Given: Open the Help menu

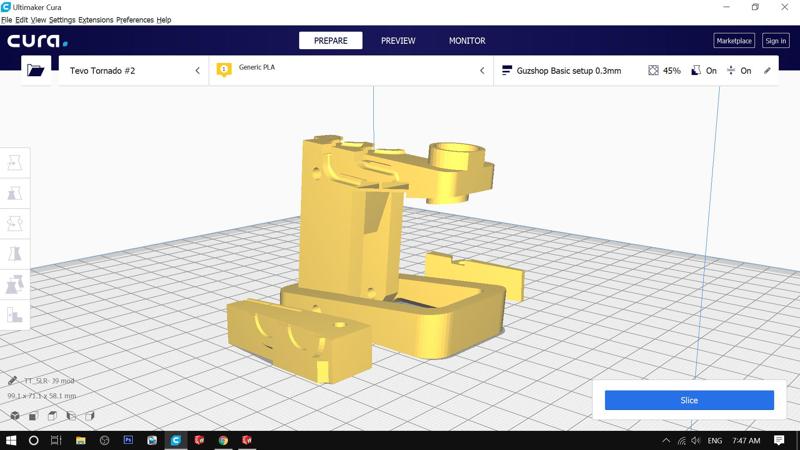Looking at the screenshot, I should pyautogui.click(x=164, y=20).
